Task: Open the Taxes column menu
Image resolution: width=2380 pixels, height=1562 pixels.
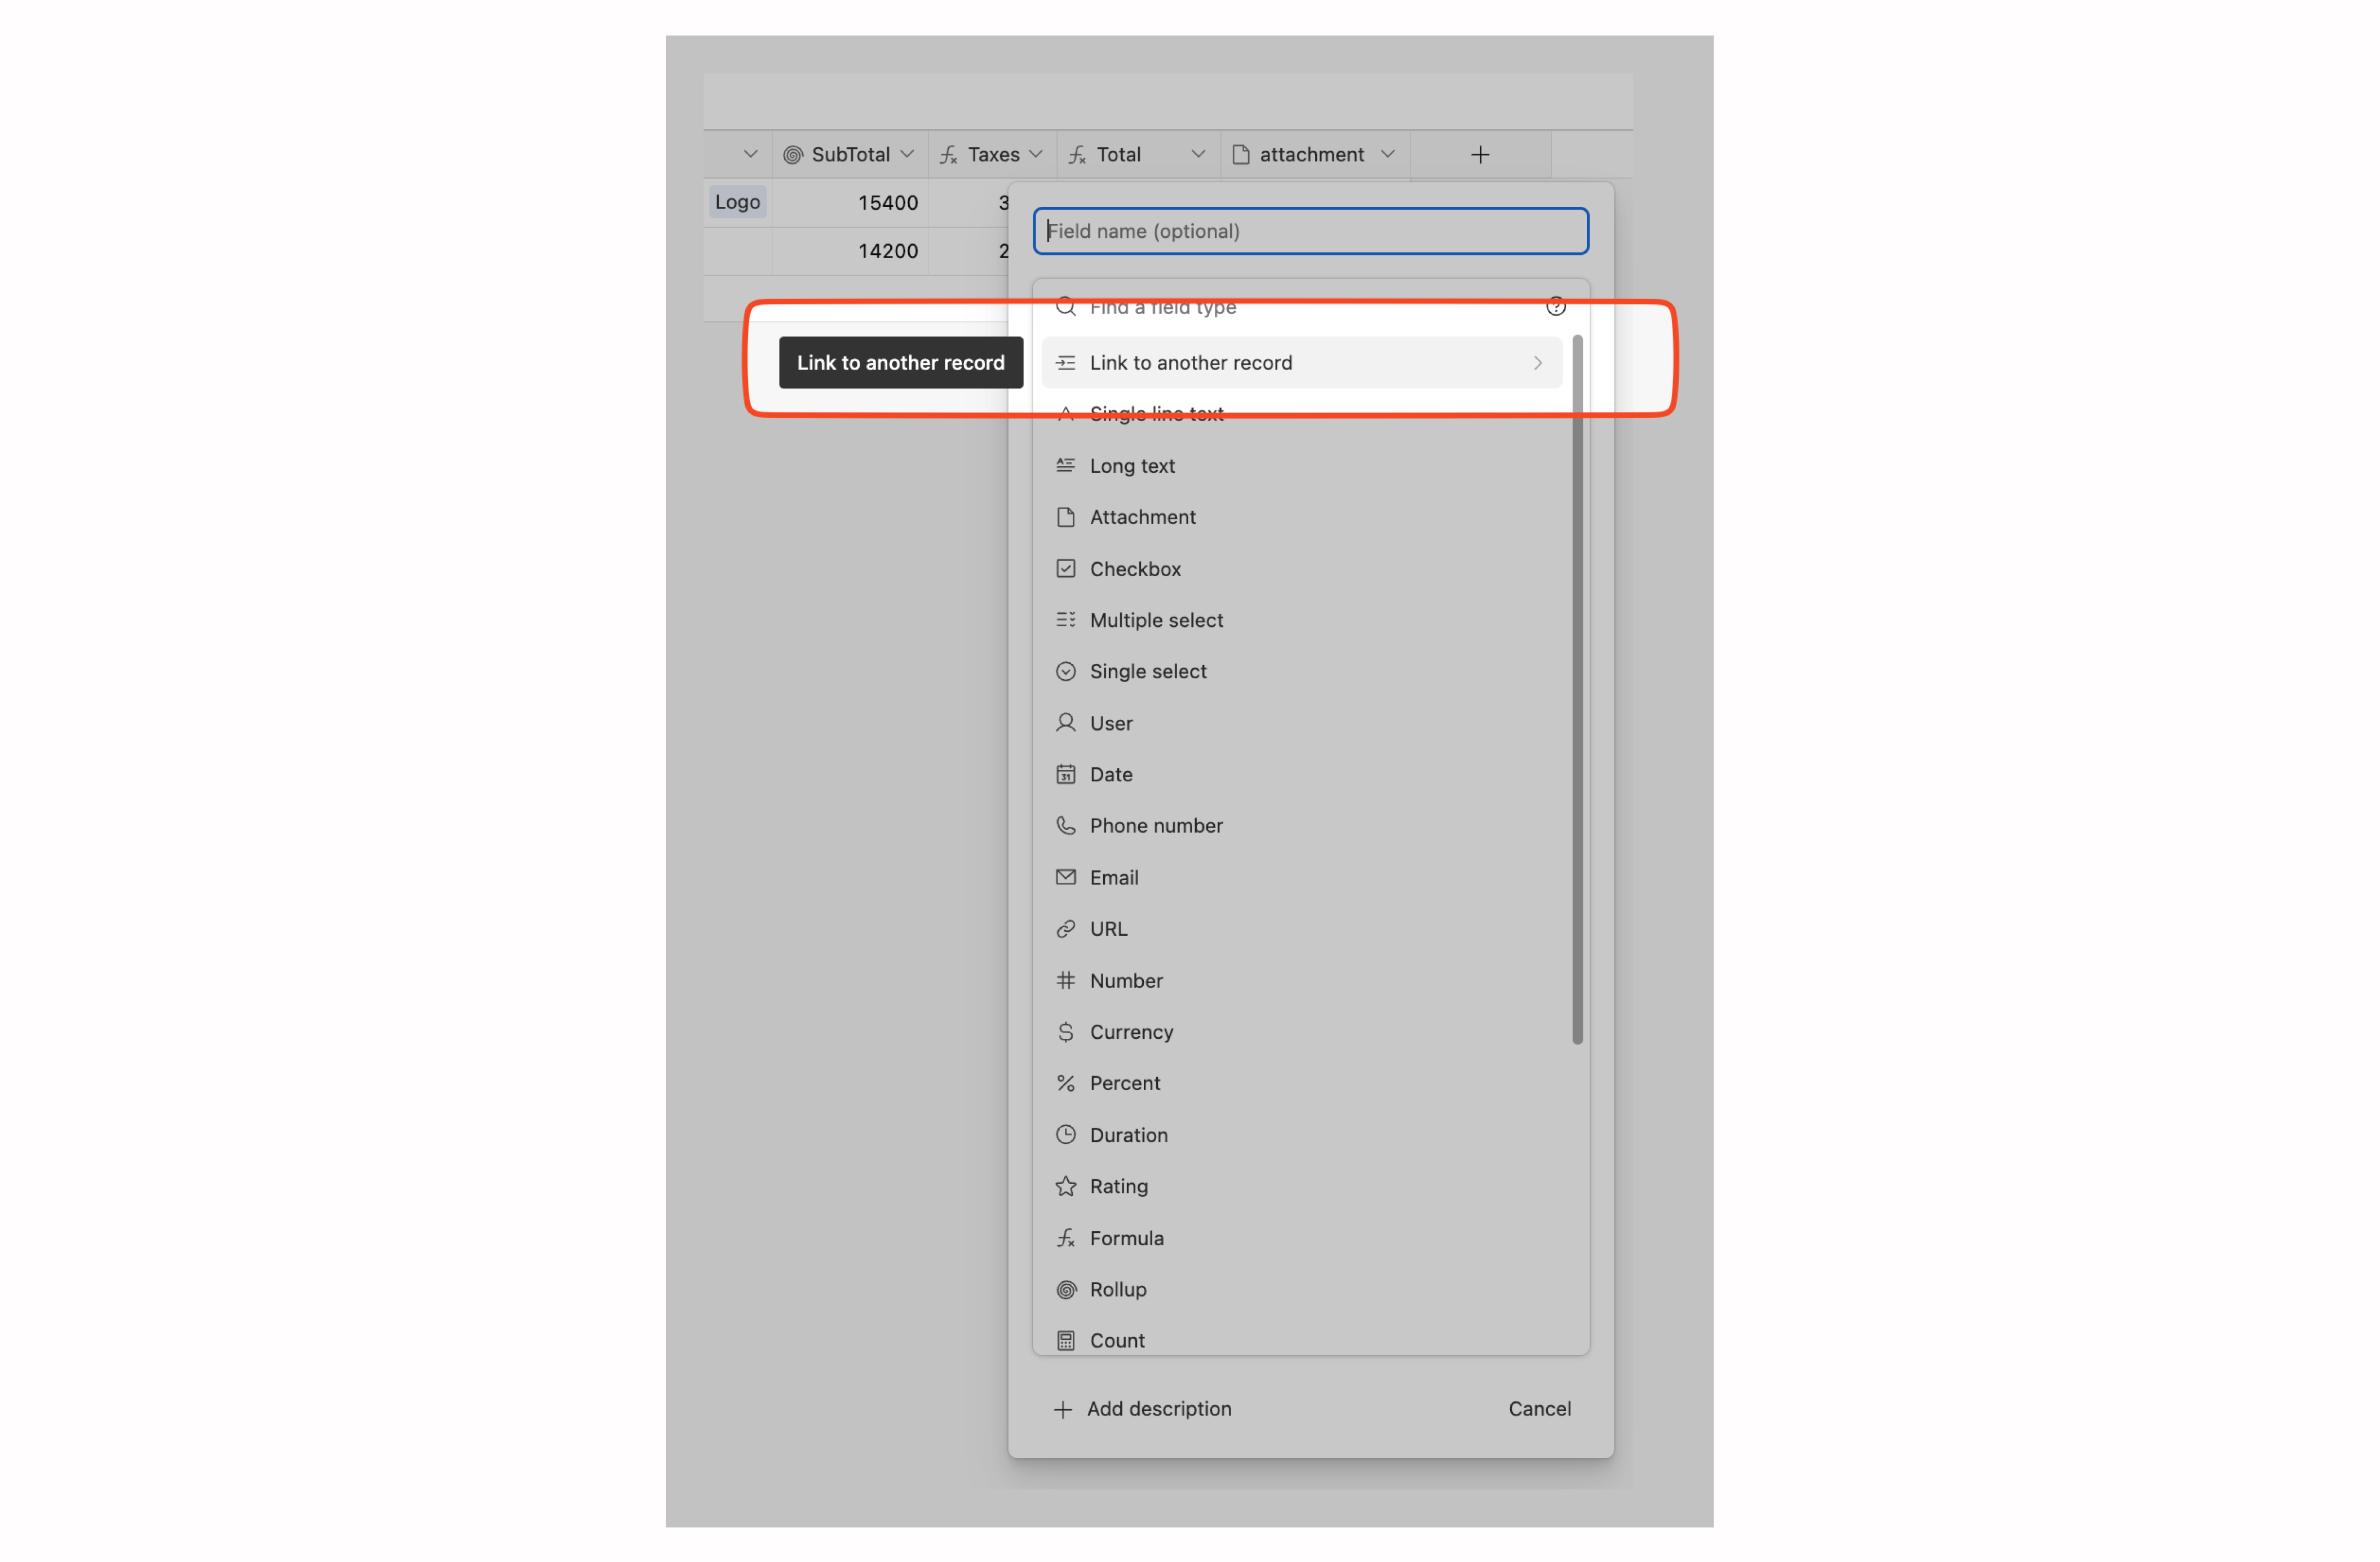Action: [1037, 154]
